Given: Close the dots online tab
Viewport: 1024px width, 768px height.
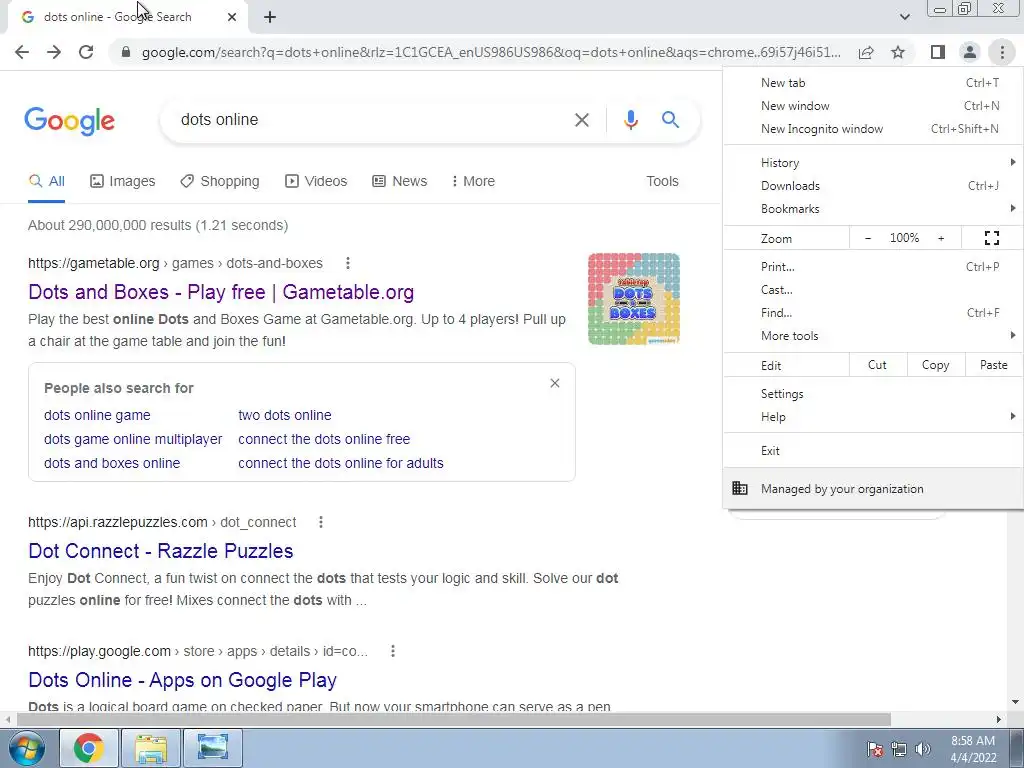Looking at the screenshot, I should coord(232,17).
